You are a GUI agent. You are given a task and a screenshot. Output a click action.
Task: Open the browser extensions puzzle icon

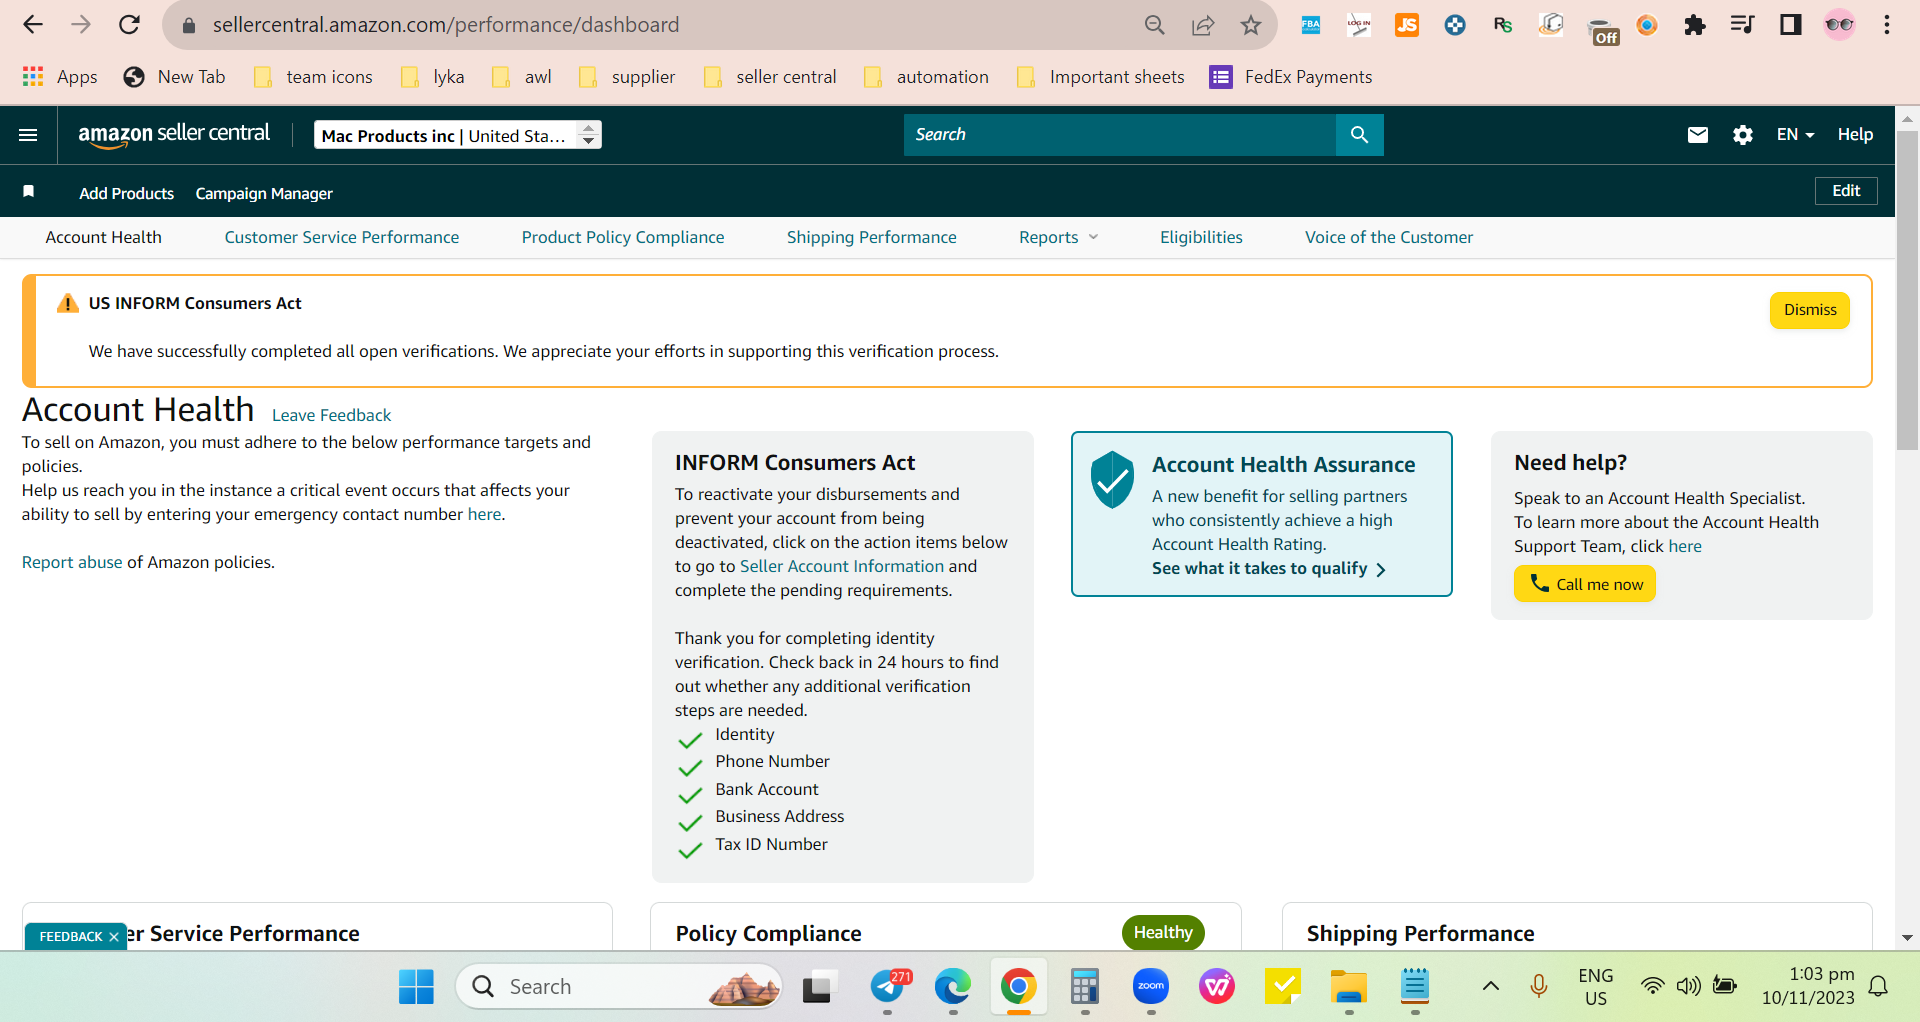tap(1695, 25)
